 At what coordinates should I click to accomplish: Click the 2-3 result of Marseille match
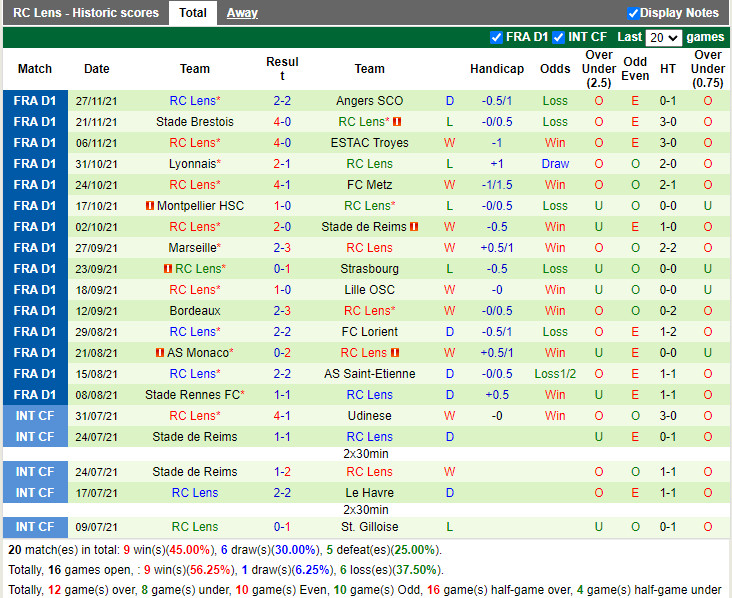click(x=282, y=248)
